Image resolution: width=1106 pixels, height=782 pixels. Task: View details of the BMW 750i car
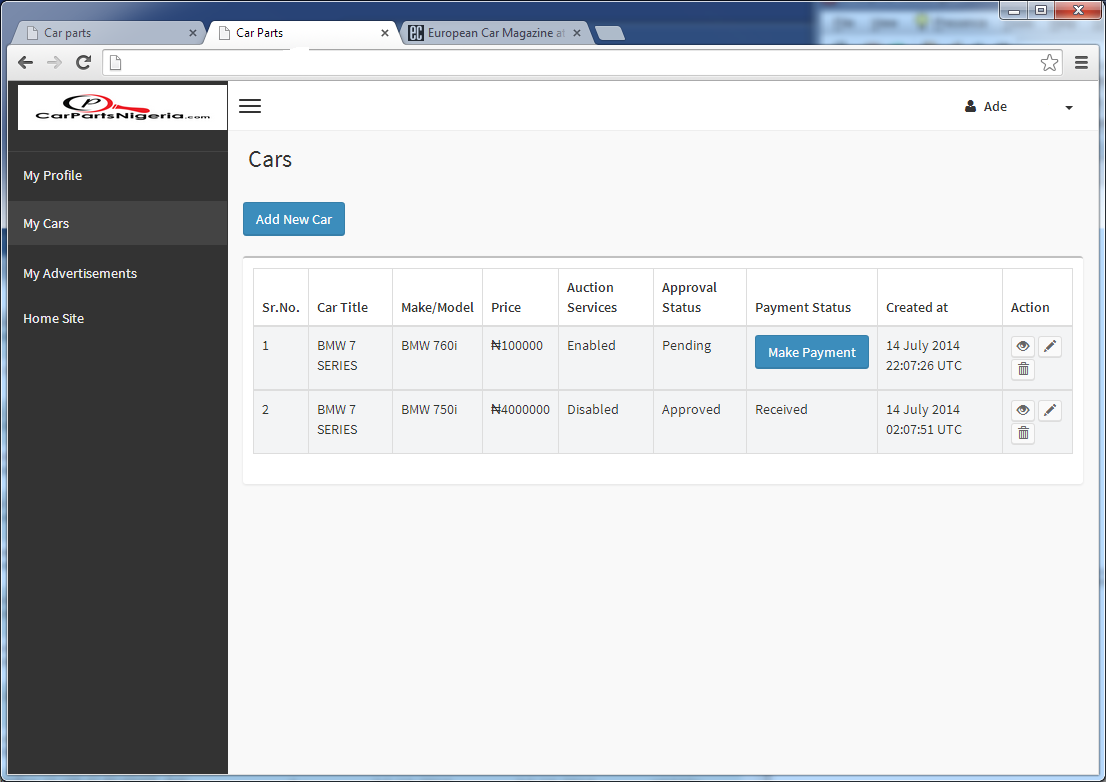point(1022,411)
